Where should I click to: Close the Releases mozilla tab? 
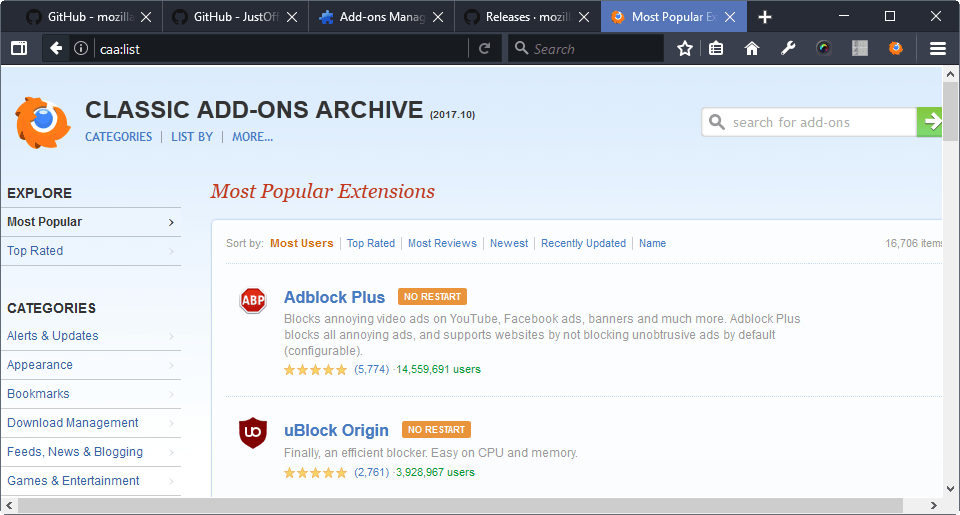[x=585, y=17]
